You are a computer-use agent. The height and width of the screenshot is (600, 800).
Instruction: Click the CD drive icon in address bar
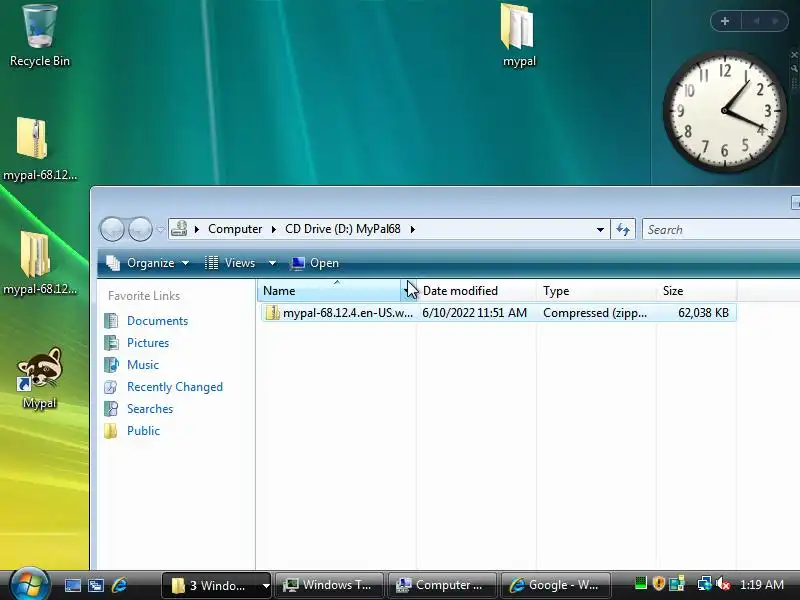click(x=179, y=229)
